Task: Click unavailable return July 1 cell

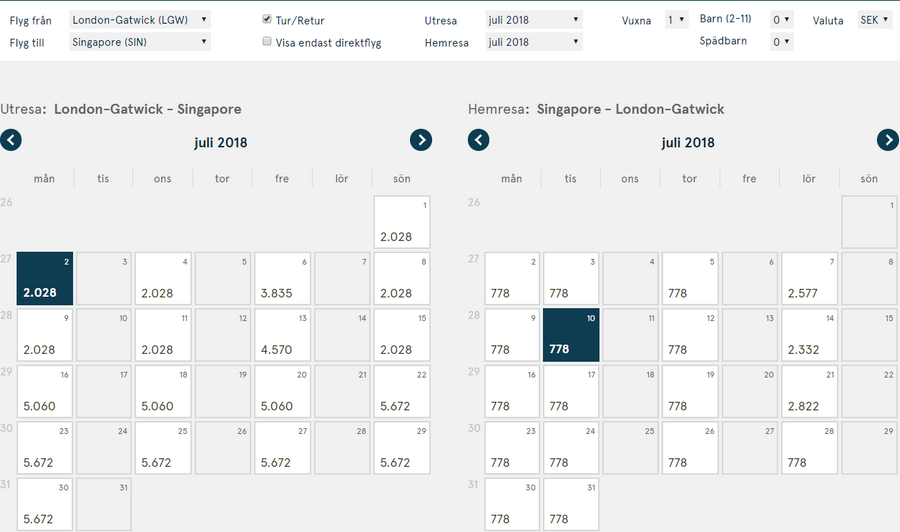Action: (x=869, y=222)
